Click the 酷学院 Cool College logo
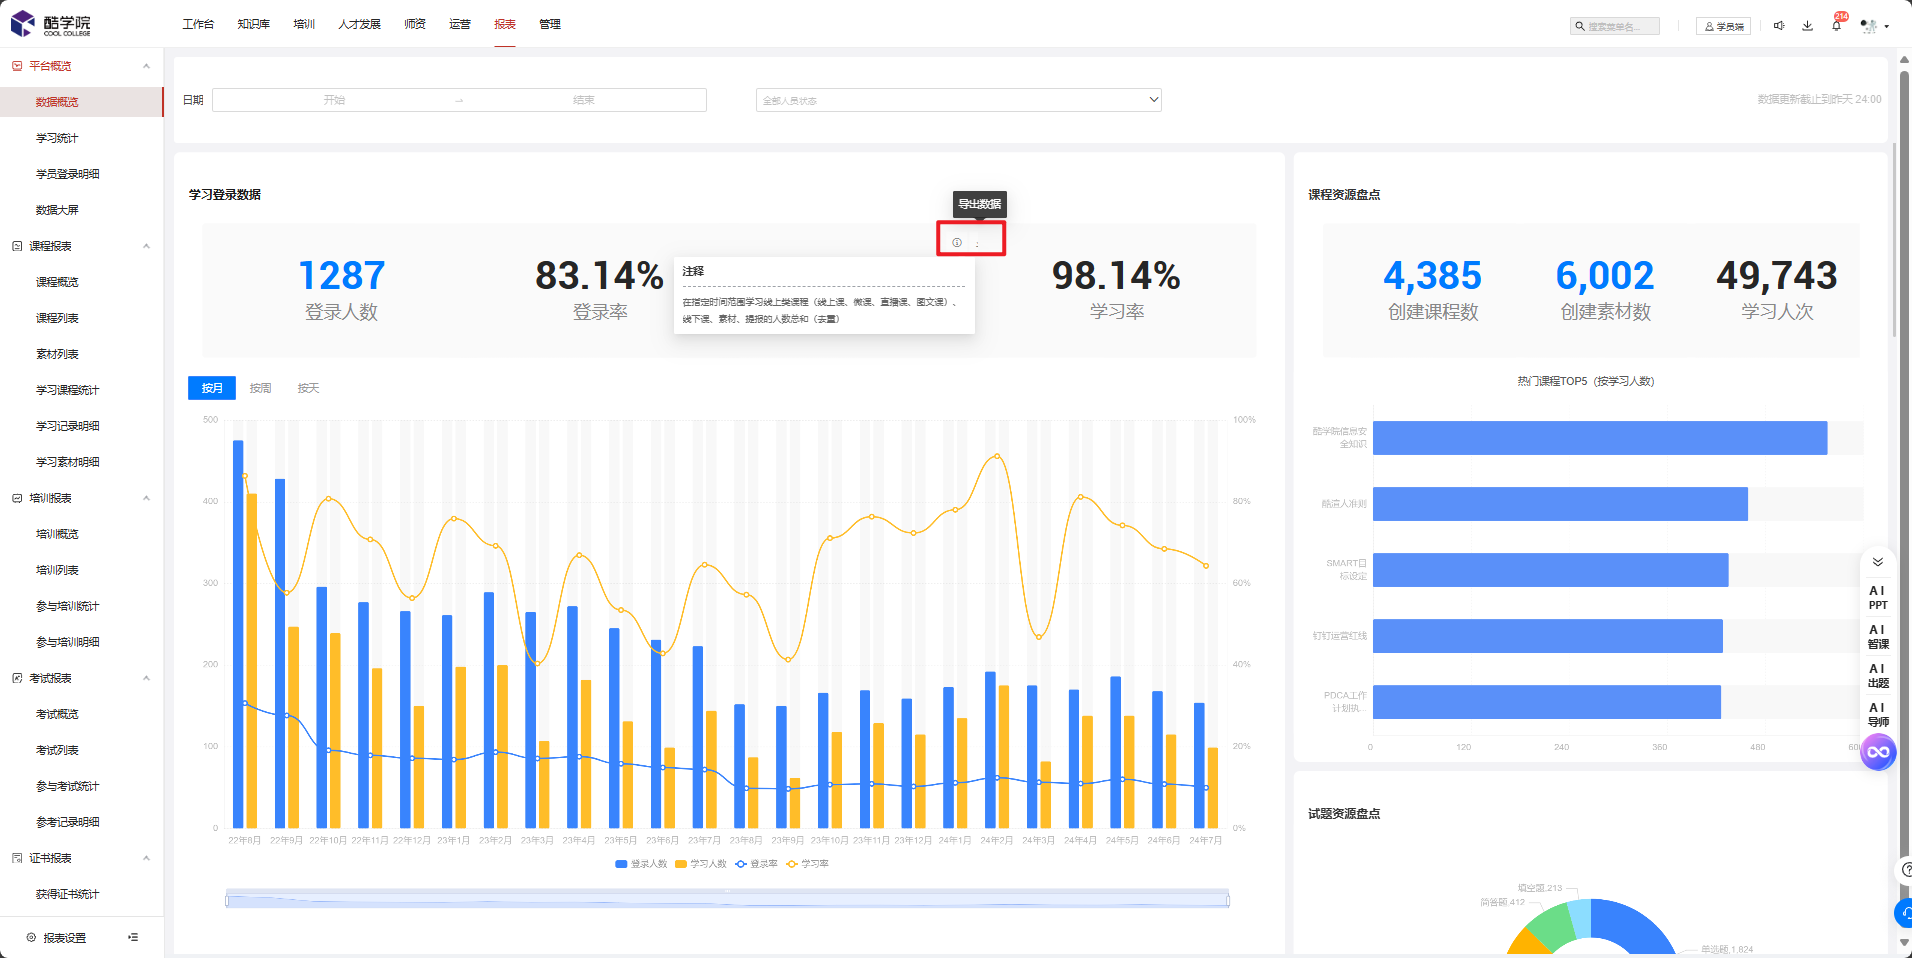 coord(51,24)
